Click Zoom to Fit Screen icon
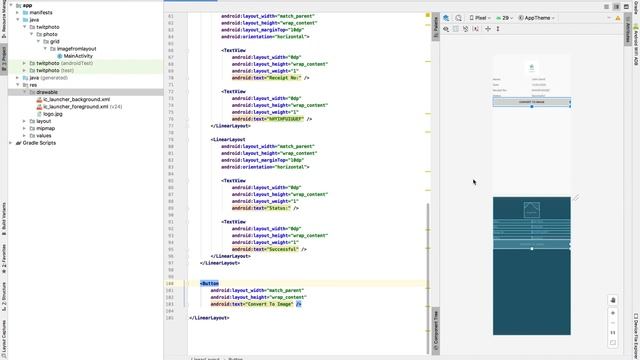This screenshot has height=360, width=640. pos(613,343)
